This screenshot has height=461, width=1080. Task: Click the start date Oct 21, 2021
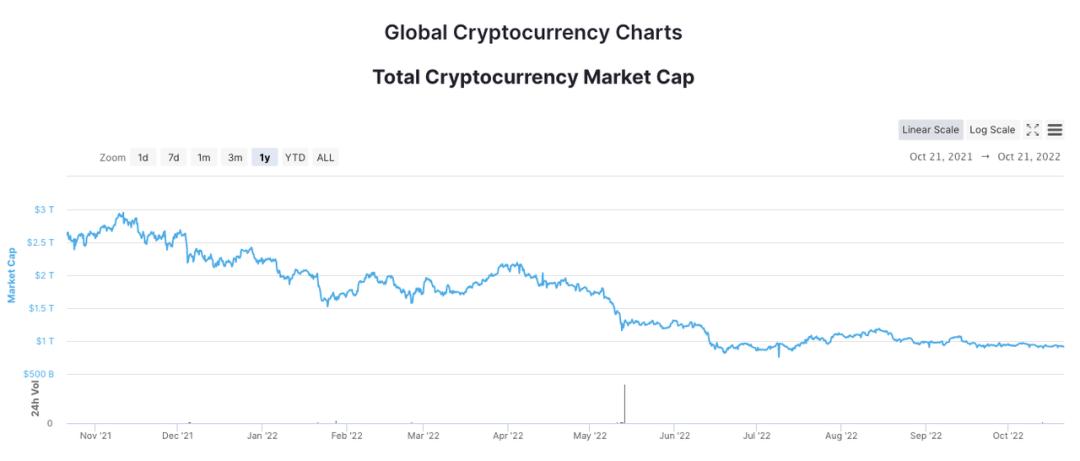point(941,157)
